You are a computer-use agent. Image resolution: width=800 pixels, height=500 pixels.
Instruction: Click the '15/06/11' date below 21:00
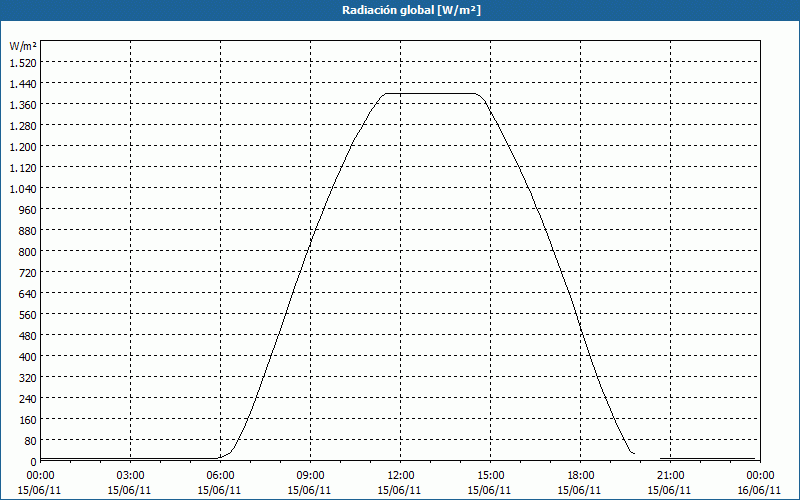tap(670, 490)
